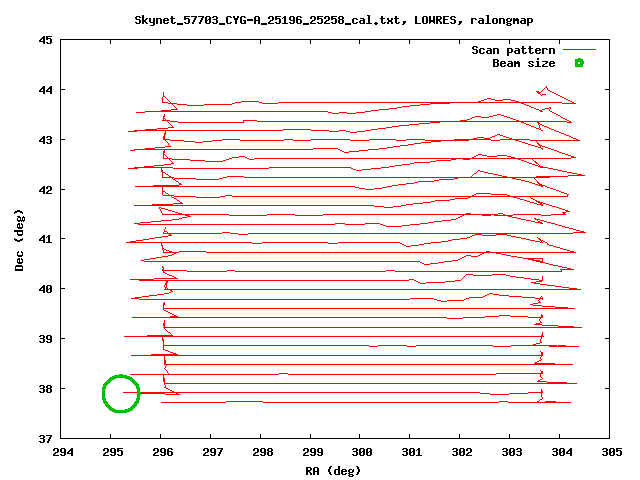Click the x-axis tick label 299
This screenshot has width=640, height=480.
point(313,452)
